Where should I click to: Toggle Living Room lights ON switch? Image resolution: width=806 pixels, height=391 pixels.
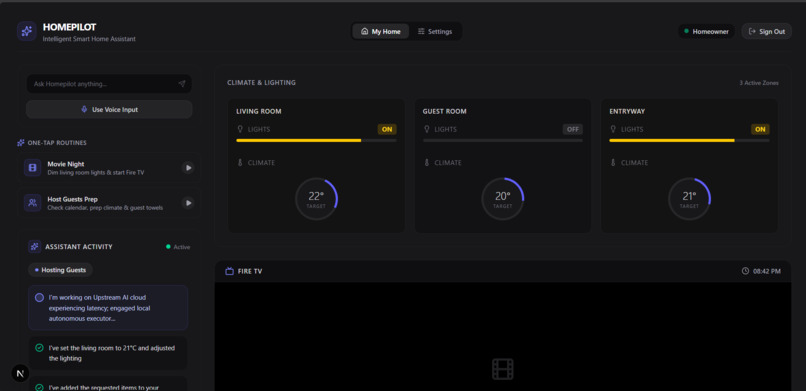click(387, 129)
